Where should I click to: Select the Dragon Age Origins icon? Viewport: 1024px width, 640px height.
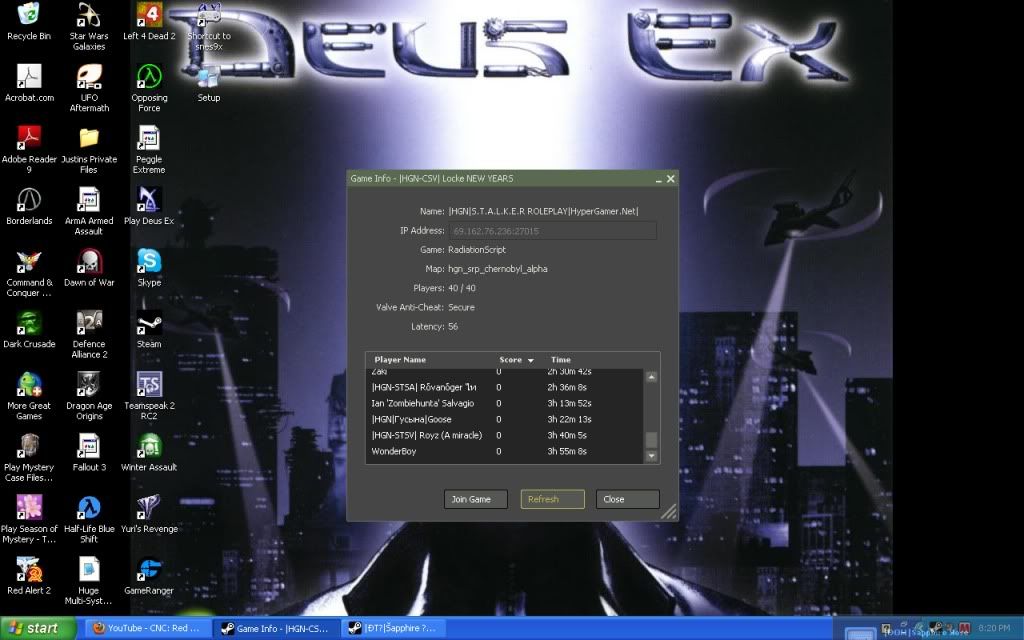[89, 396]
